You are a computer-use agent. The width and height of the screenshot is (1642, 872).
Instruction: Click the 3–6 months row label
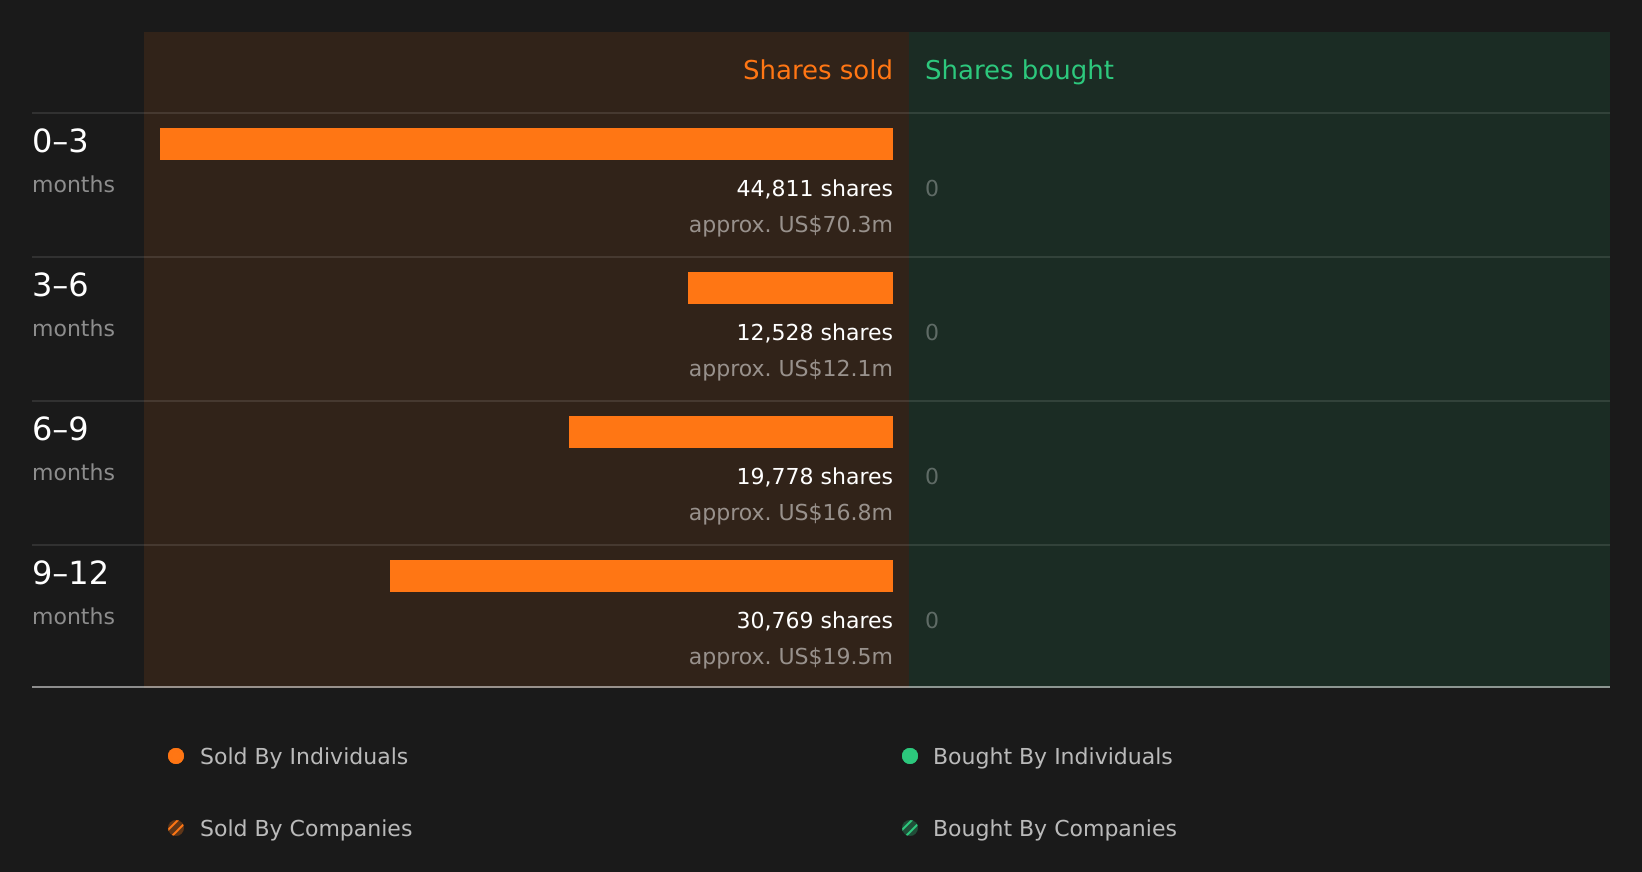[x=73, y=305]
